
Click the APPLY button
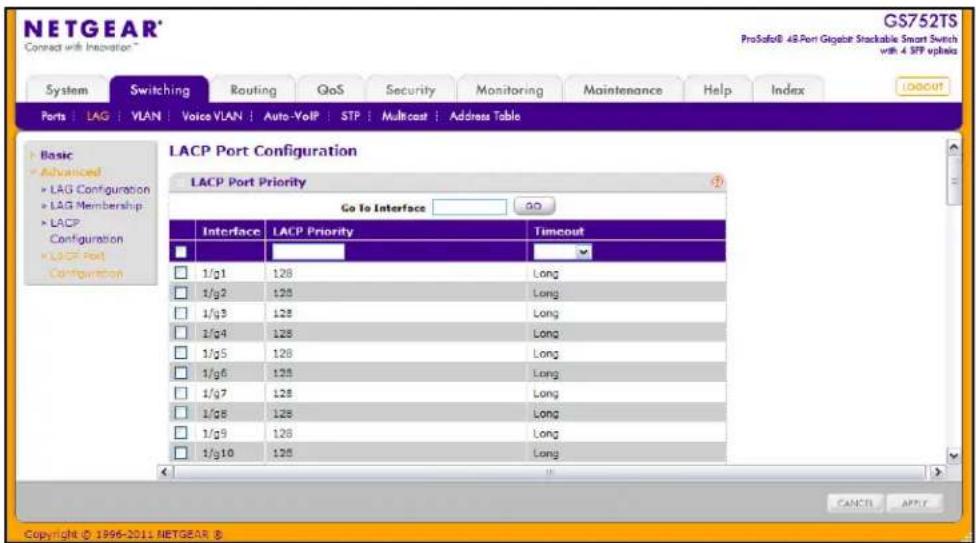click(x=914, y=503)
